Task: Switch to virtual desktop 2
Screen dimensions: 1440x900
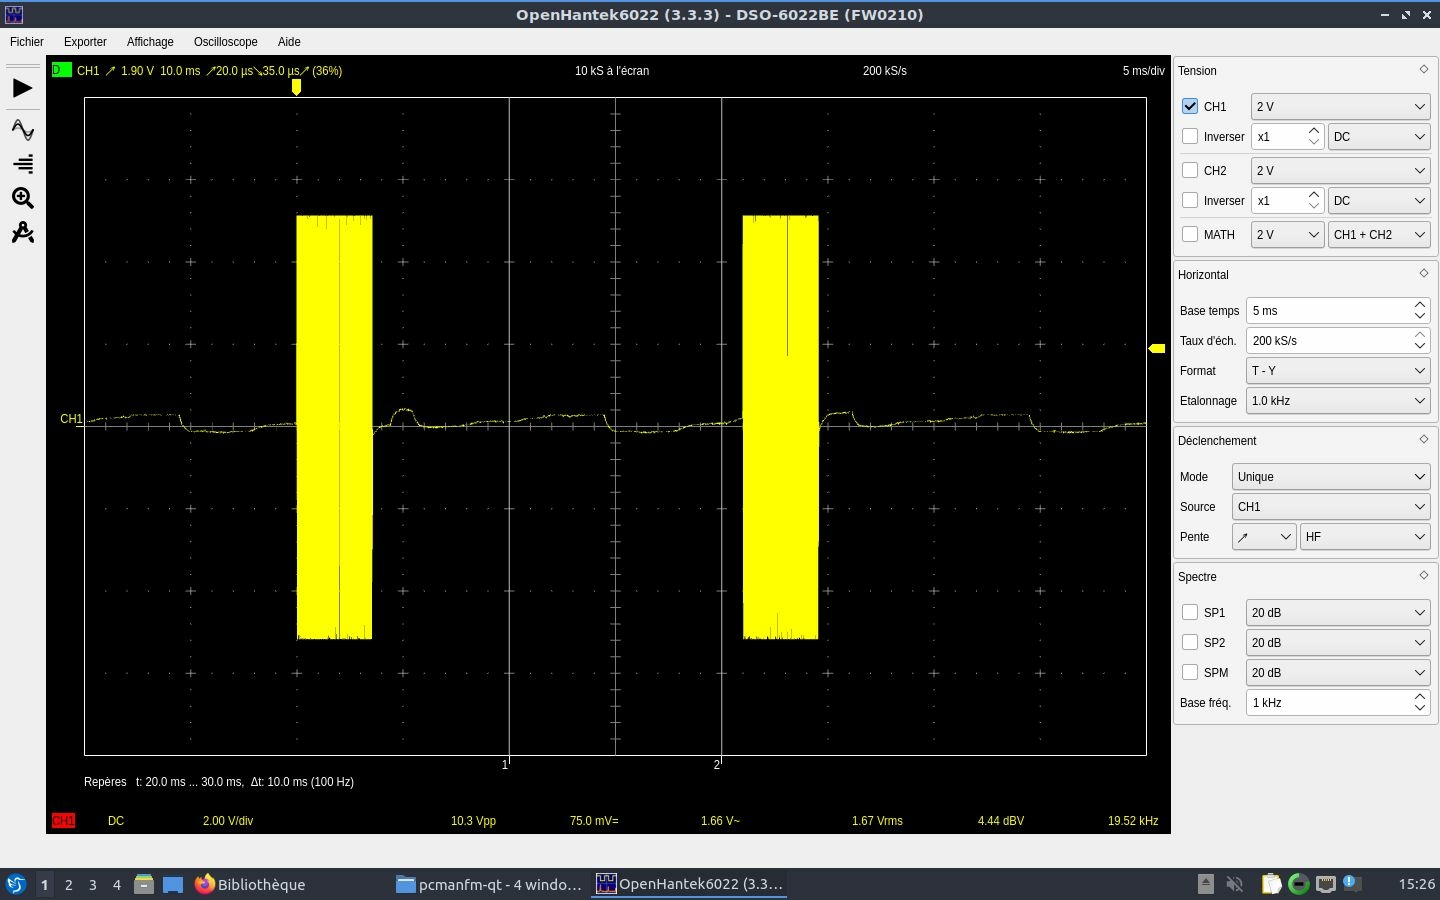Action: click(68, 884)
